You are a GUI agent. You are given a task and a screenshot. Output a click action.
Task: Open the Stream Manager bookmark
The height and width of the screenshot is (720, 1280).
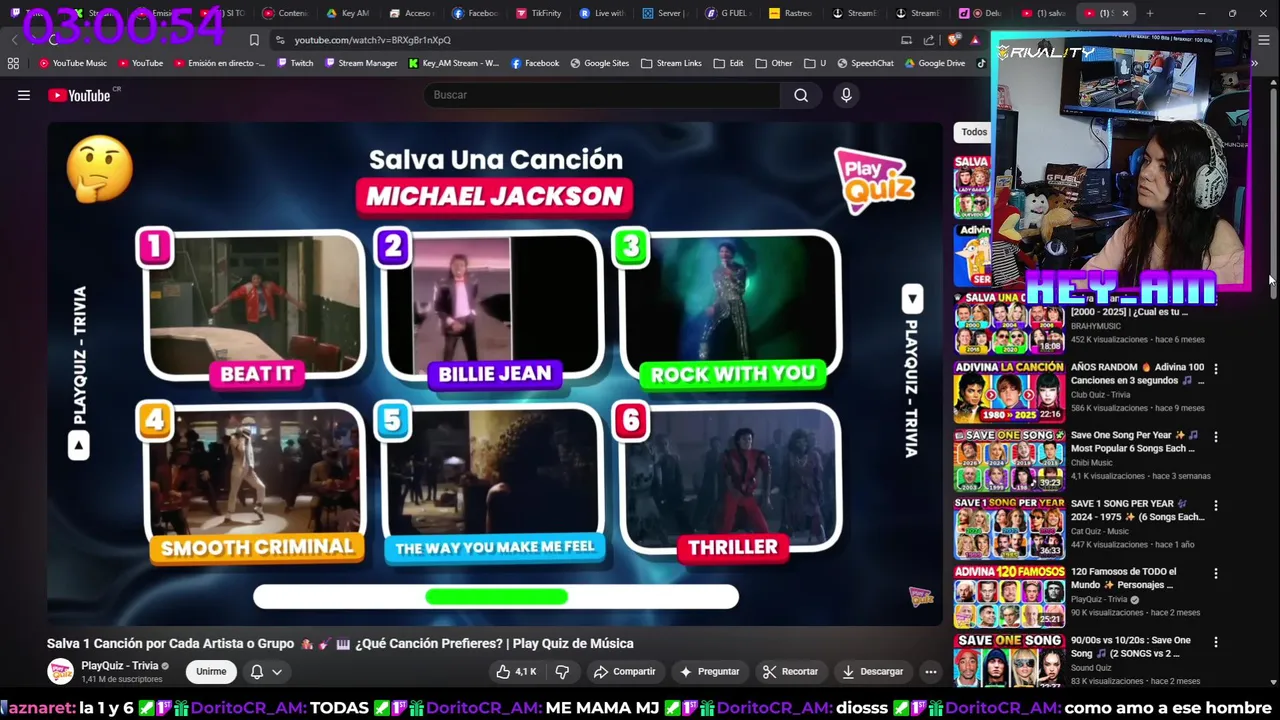pos(360,63)
